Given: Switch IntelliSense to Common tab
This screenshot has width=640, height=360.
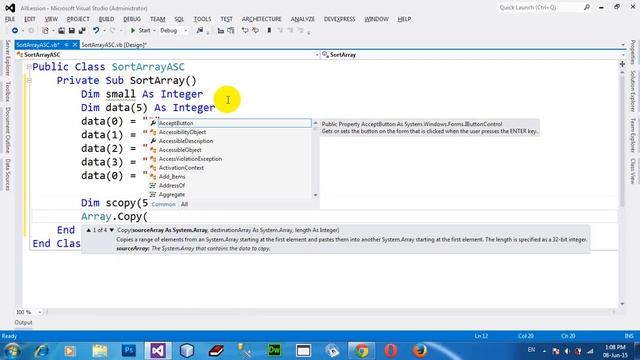Looking at the screenshot, I should tap(163, 204).
